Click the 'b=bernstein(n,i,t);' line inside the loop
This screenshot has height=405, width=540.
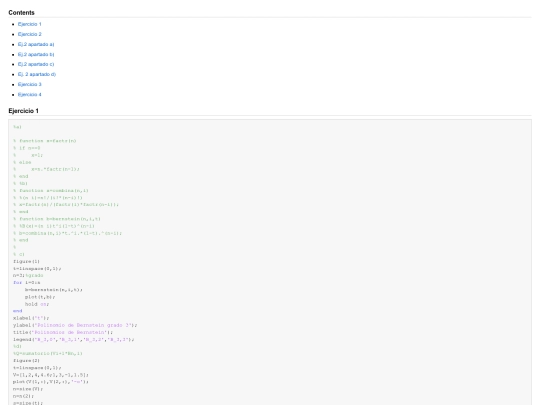tap(54, 290)
